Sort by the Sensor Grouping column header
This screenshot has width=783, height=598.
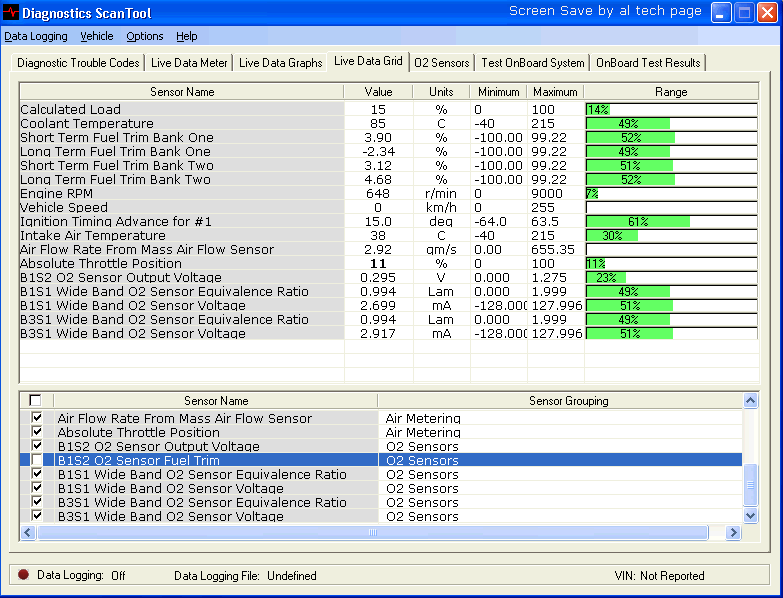567,401
